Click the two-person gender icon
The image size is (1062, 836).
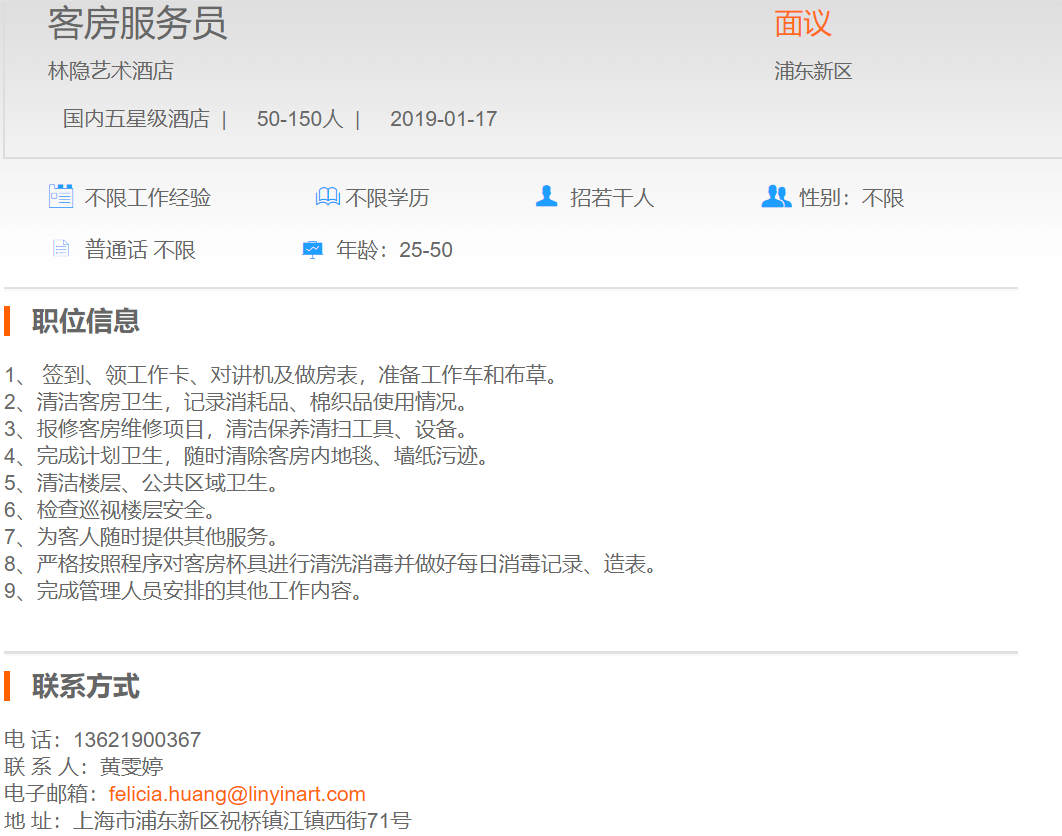[x=776, y=196]
